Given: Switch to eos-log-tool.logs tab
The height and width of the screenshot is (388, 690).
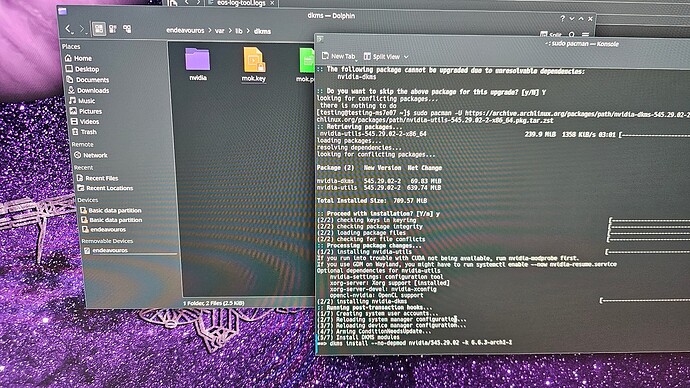Looking at the screenshot, I should pyautogui.click(x=241, y=3).
